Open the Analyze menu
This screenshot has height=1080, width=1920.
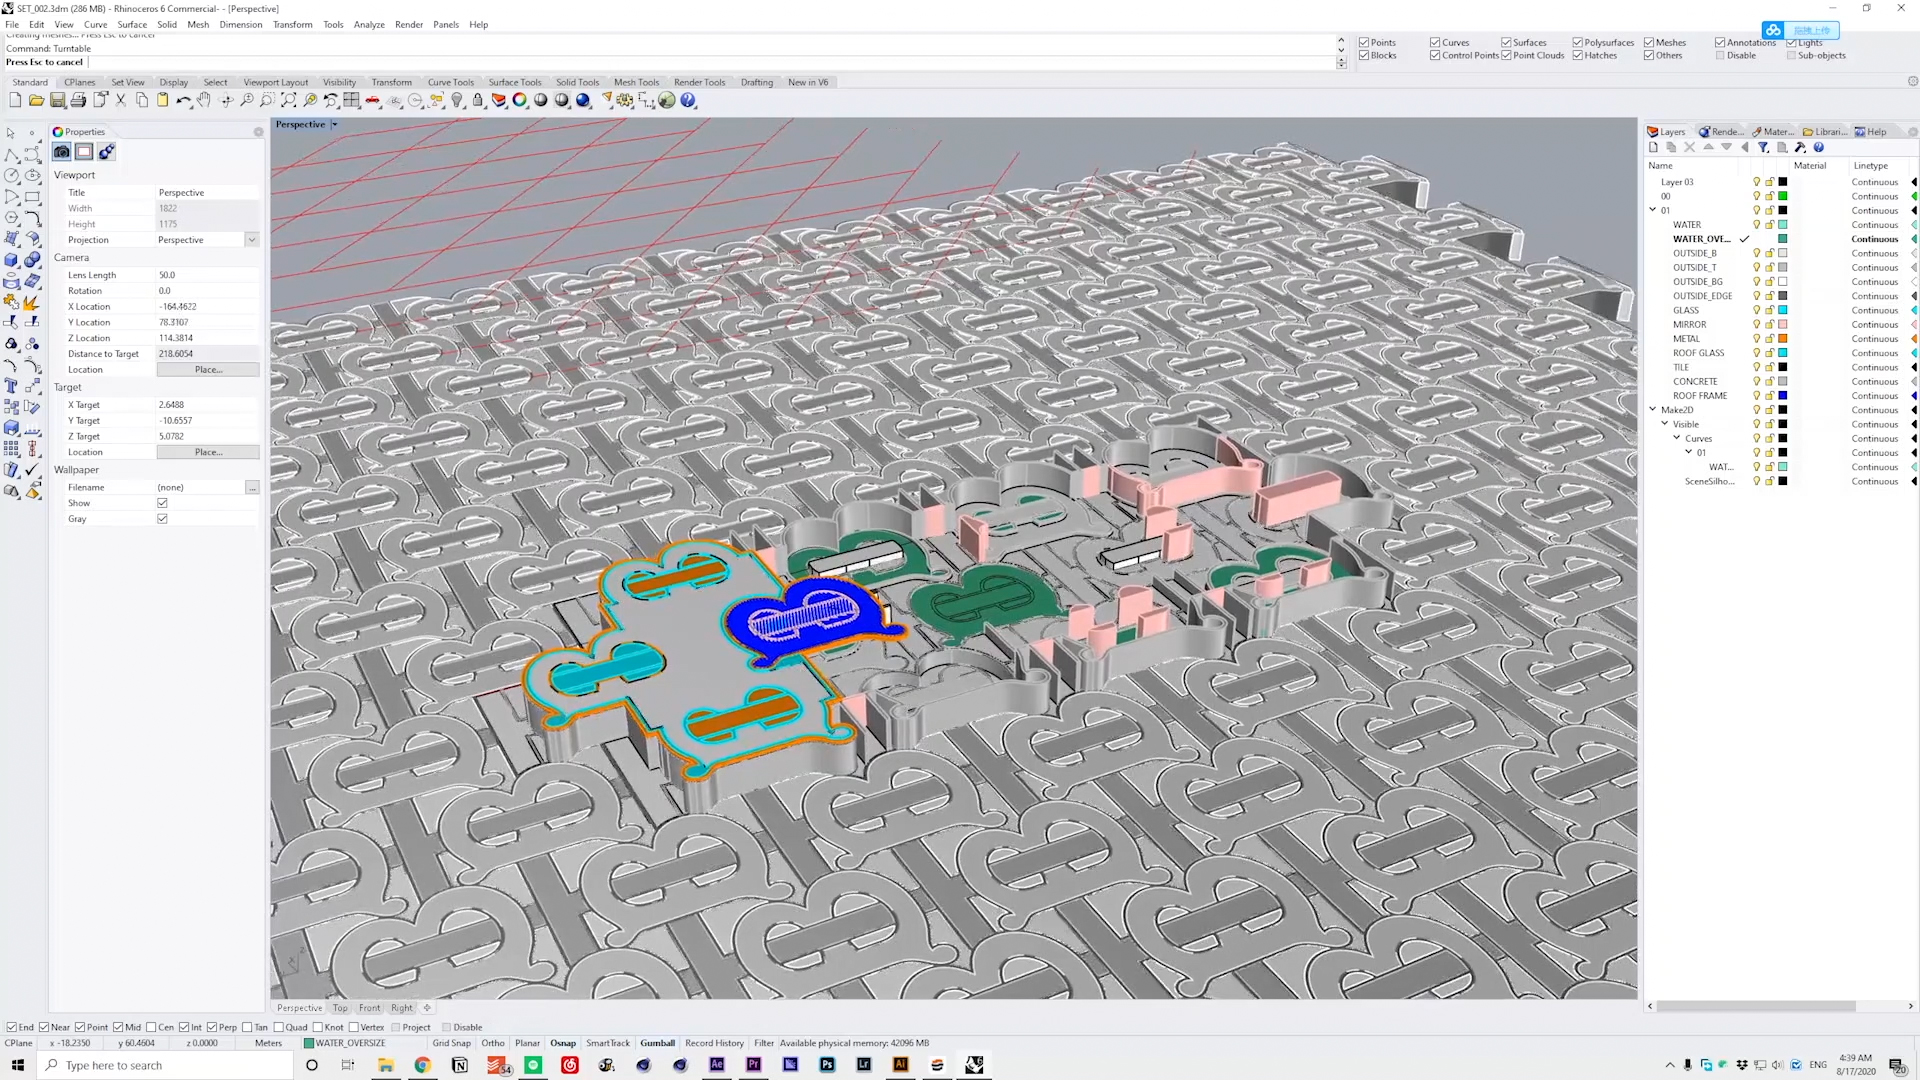(x=369, y=24)
